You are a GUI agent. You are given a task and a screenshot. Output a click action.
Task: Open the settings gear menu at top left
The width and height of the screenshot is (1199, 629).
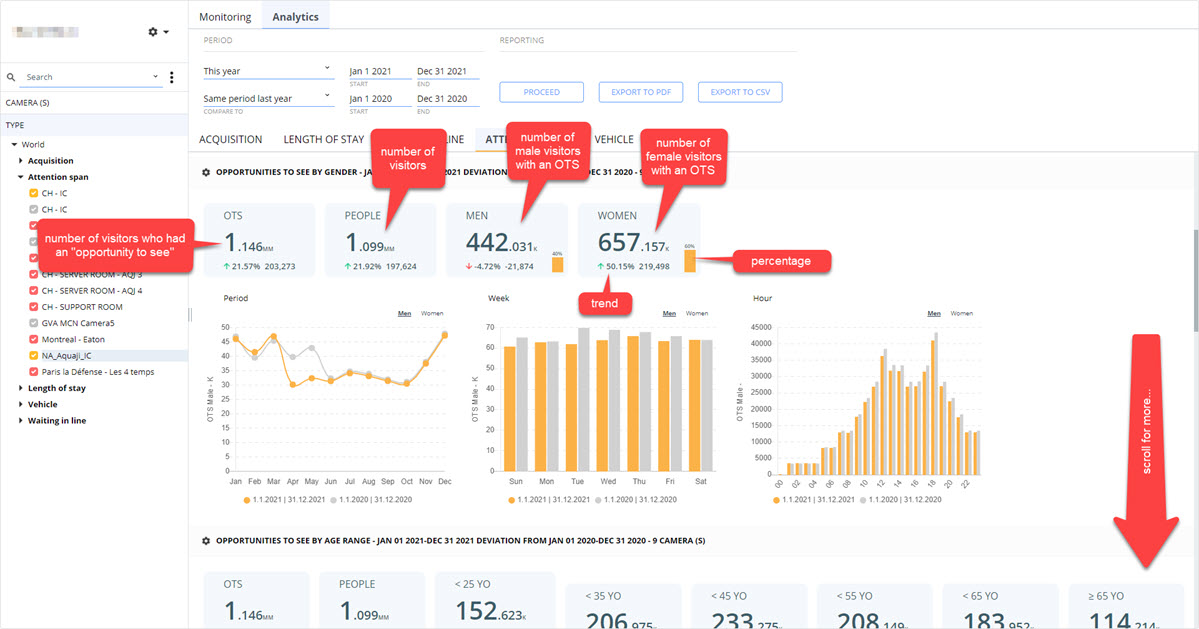pyautogui.click(x=158, y=32)
